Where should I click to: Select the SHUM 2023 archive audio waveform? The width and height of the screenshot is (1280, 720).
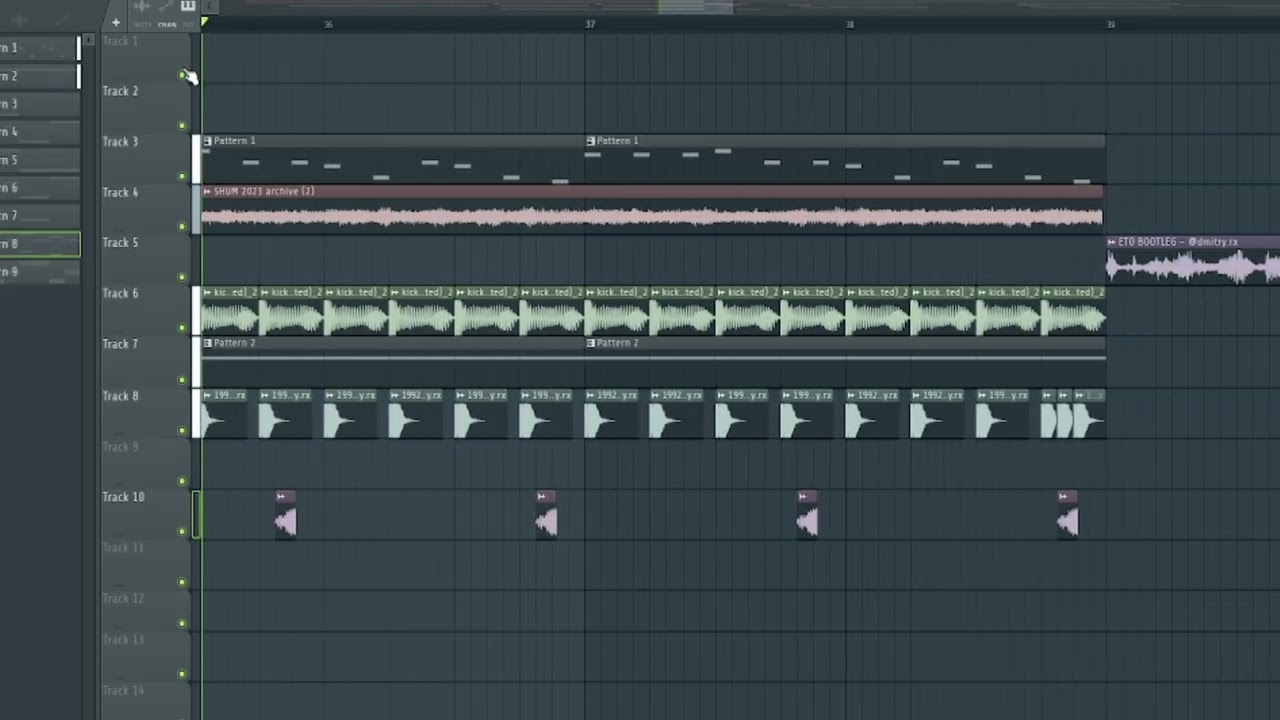tap(652, 216)
